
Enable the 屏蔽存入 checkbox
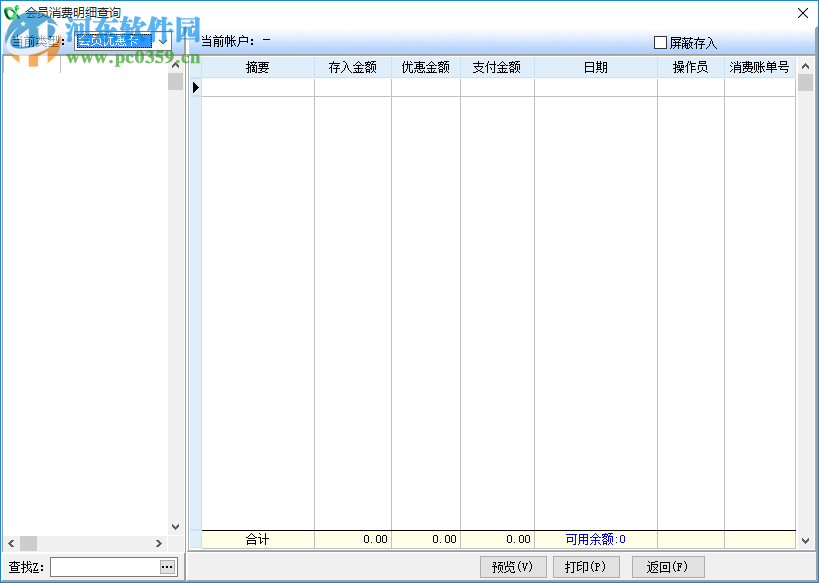[x=660, y=42]
